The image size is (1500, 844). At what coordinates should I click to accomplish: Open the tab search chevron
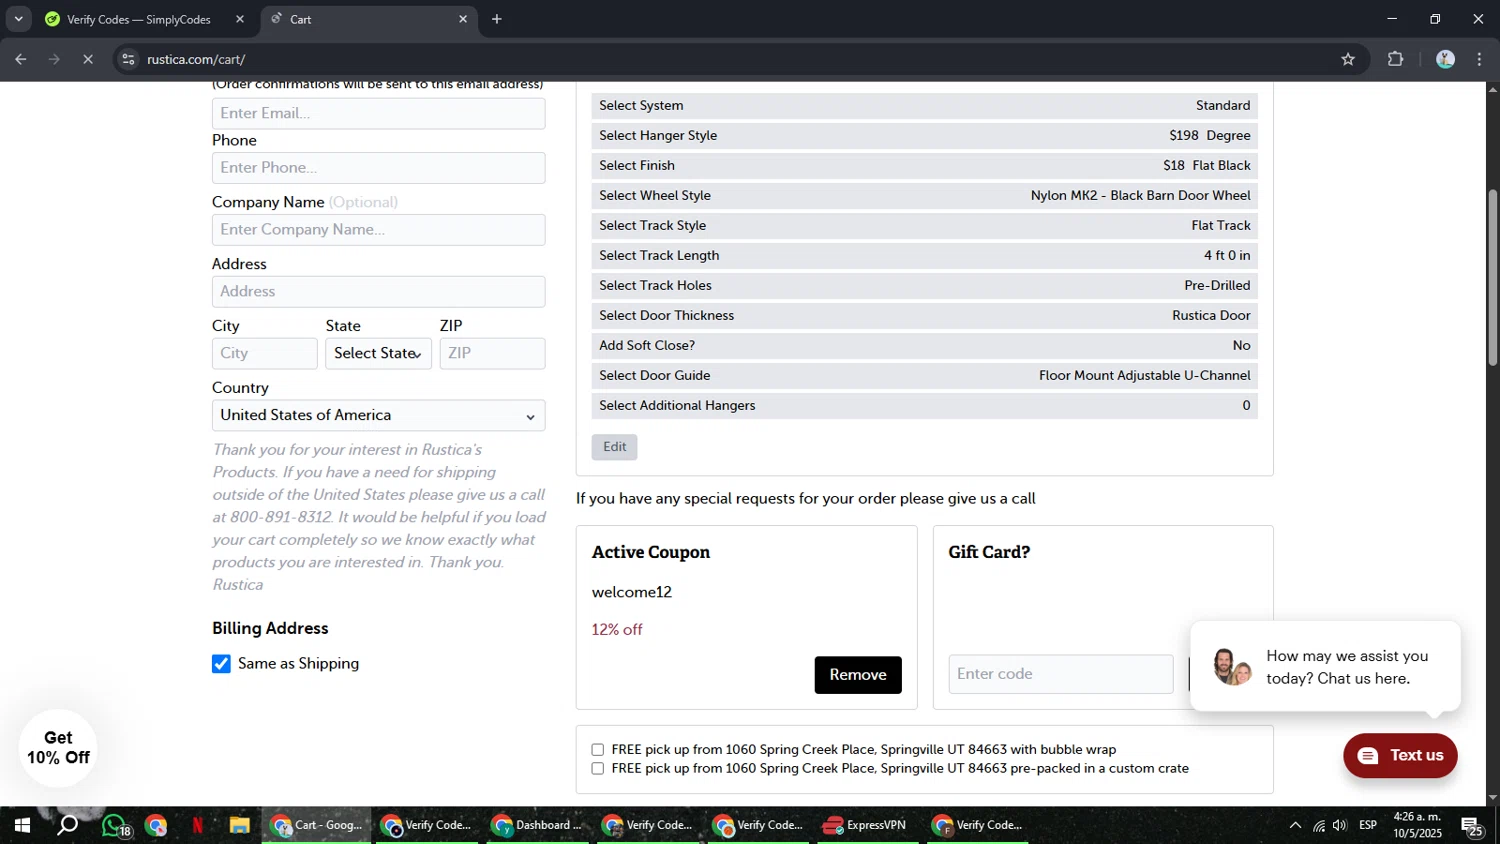pos(18,19)
